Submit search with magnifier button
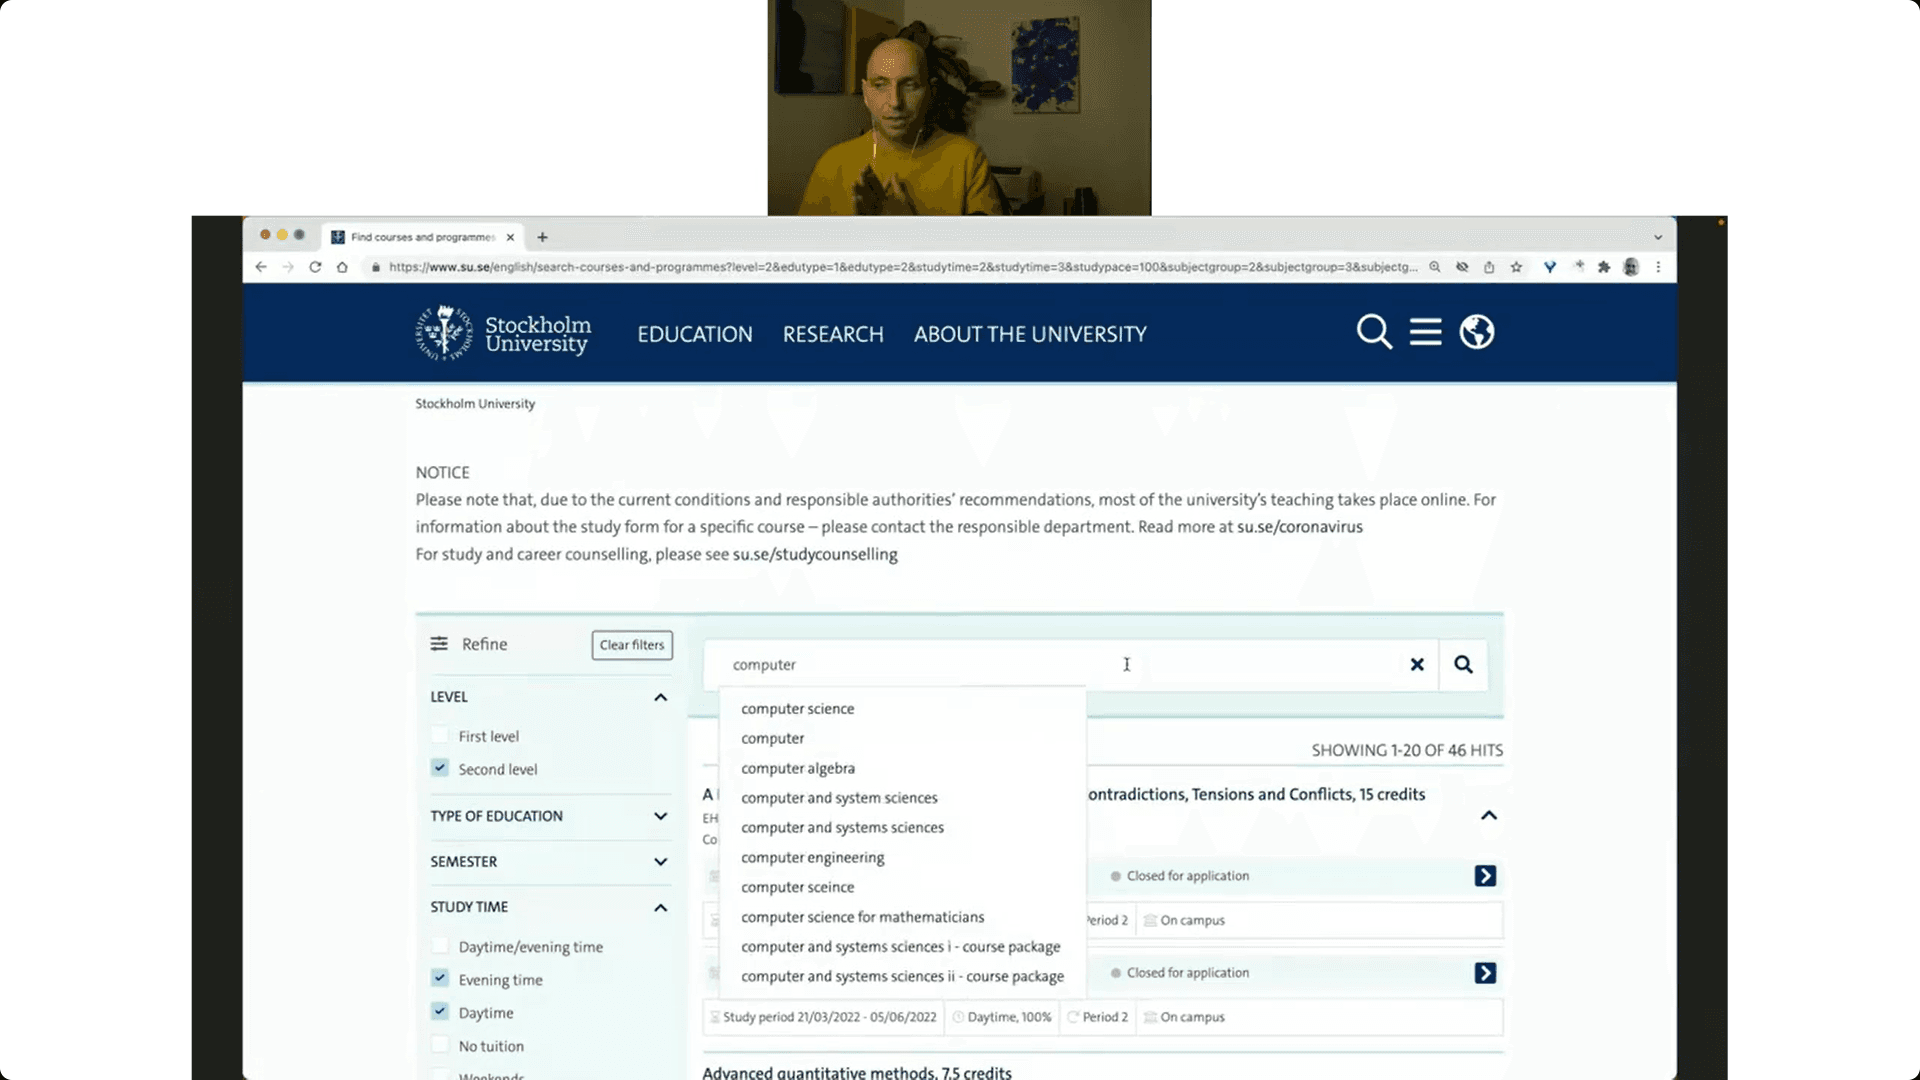This screenshot has width=1920, height=1080. 1463,665
